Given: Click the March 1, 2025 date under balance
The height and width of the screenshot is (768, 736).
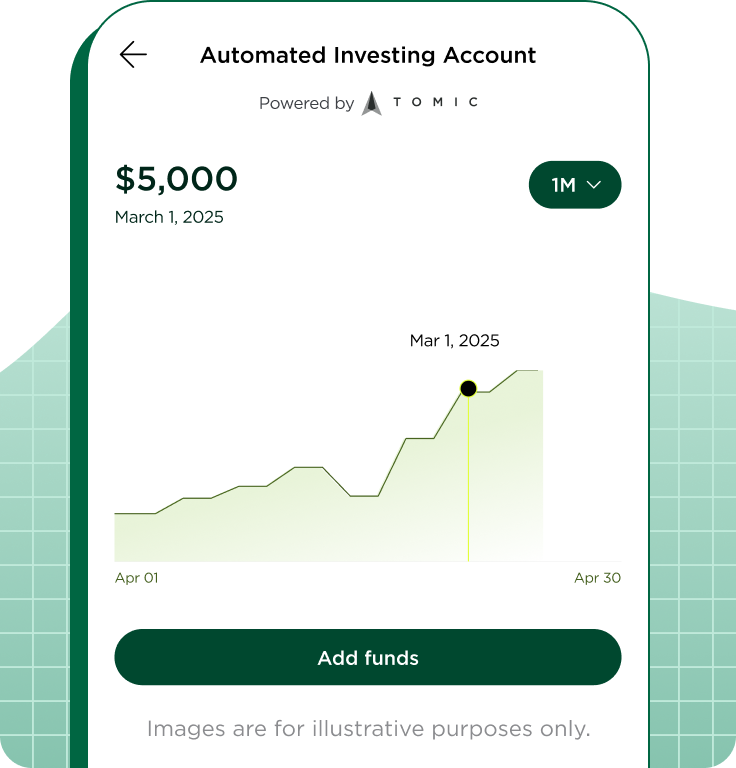Looking at the screenshot, I should 169,217.
